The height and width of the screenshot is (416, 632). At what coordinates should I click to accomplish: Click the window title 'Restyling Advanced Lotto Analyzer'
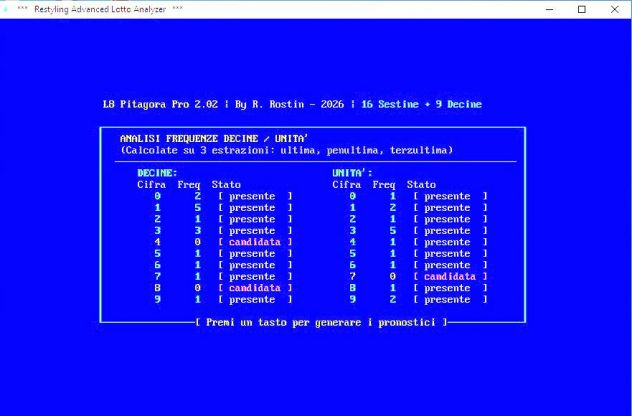(100, 9)
